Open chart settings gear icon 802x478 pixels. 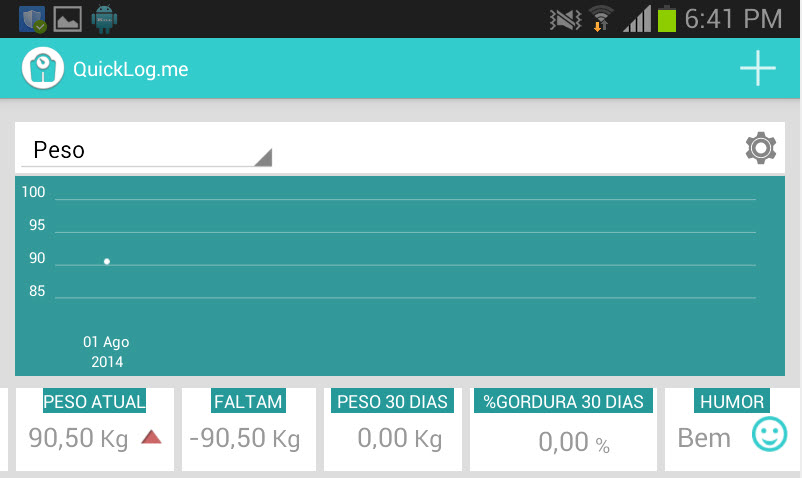[761, 148]
